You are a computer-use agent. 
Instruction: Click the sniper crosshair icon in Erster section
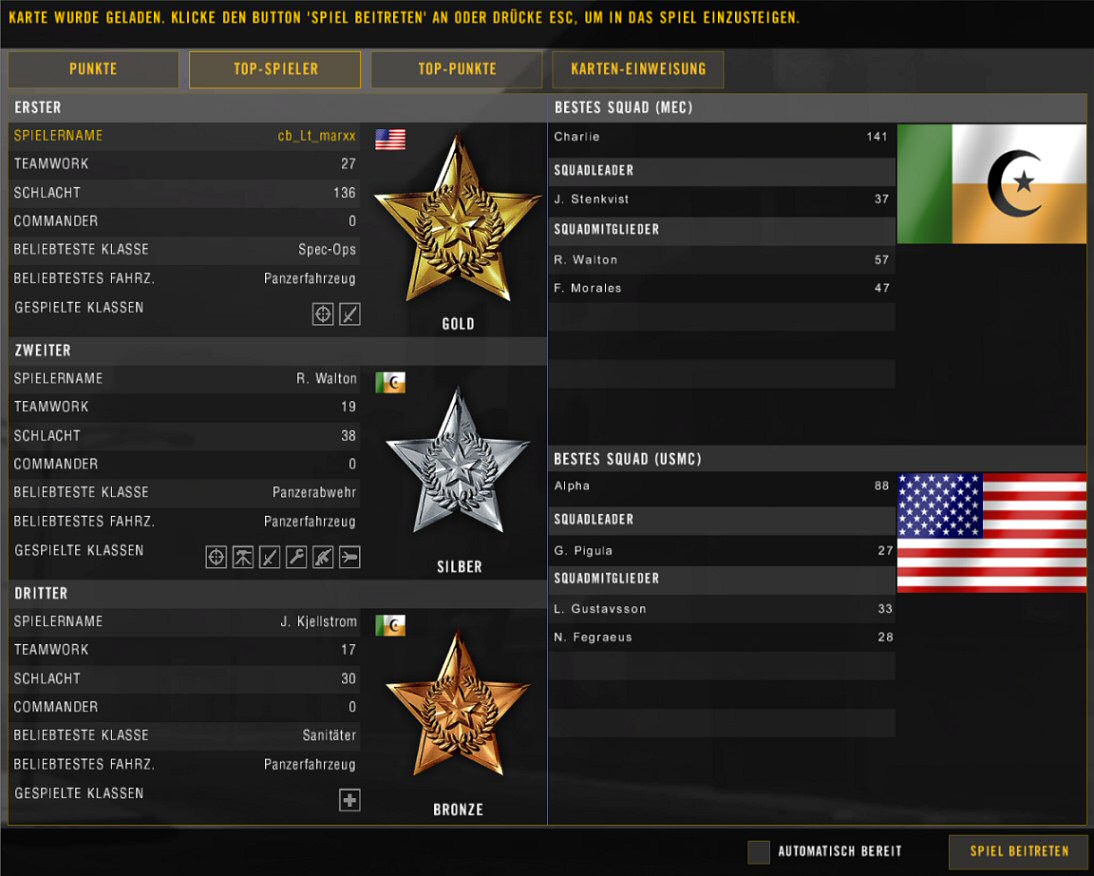pos(322,315)
